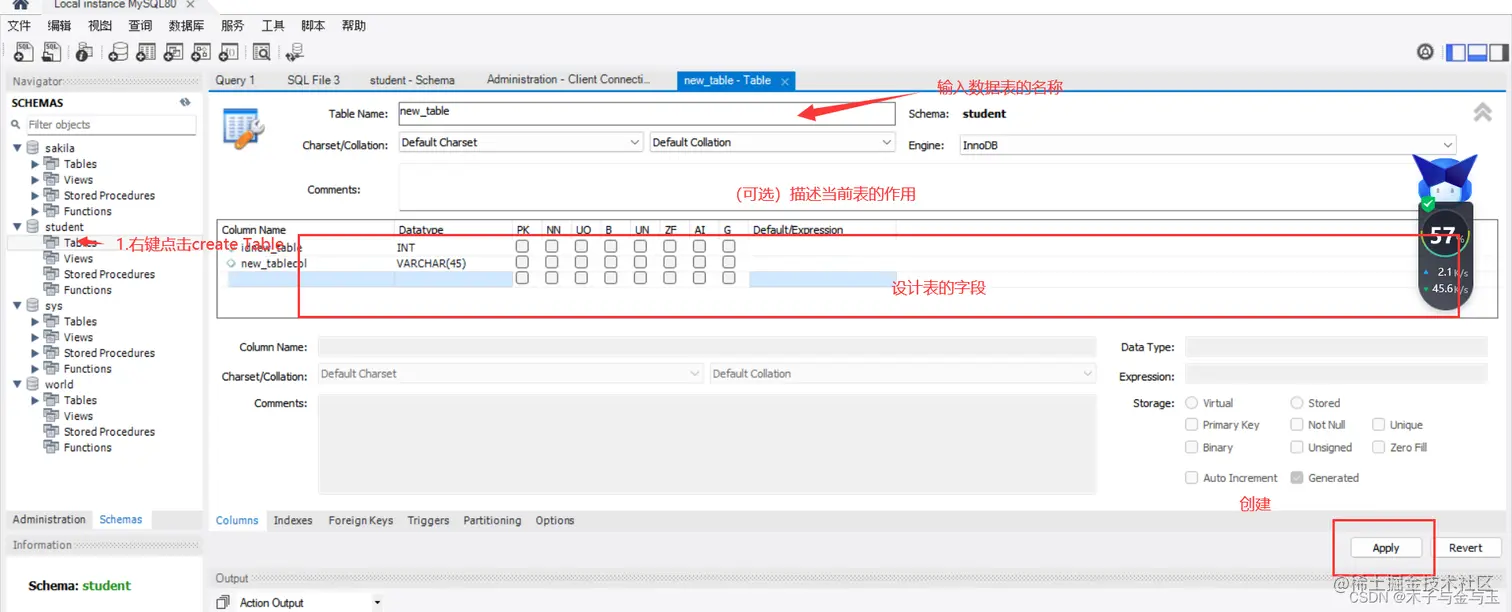The image size is (1512, 612).
Task: Check UQ for the new_tablecol column
Action: point(582,262)
